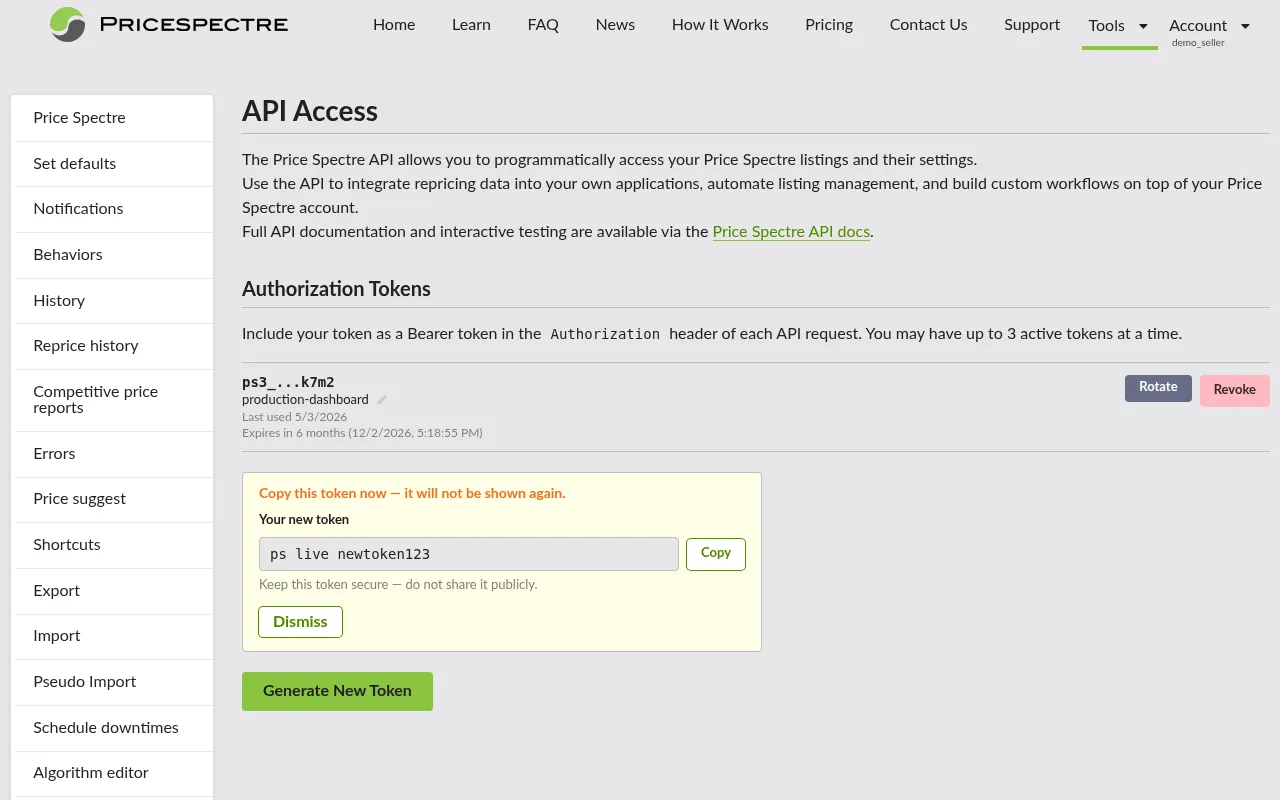Open How It Works page

point(720,25)
